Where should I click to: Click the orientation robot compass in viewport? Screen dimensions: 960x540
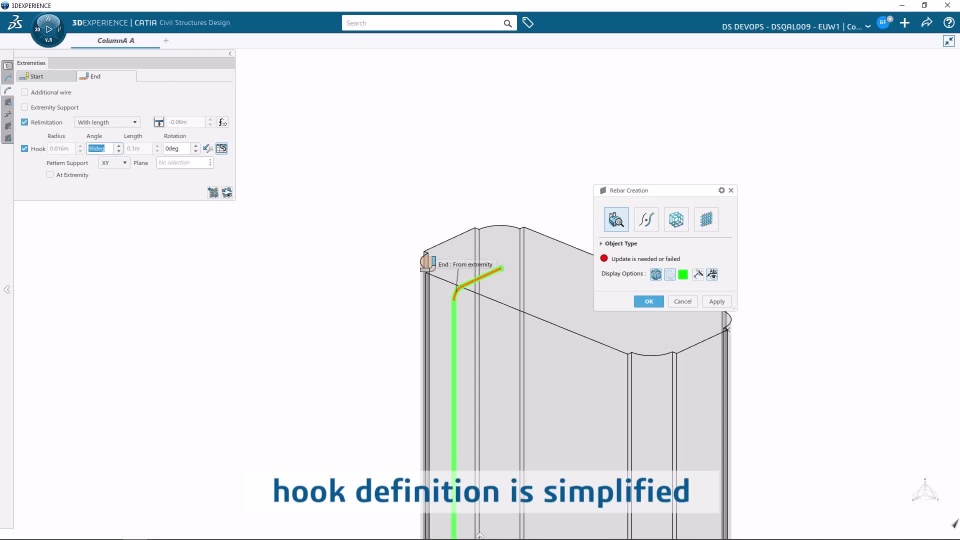(x=925, y=490)
